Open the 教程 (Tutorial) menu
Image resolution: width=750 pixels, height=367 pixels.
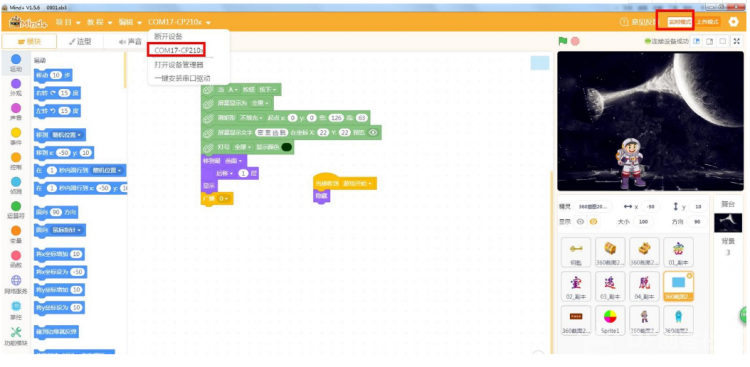tap(99, 22)
